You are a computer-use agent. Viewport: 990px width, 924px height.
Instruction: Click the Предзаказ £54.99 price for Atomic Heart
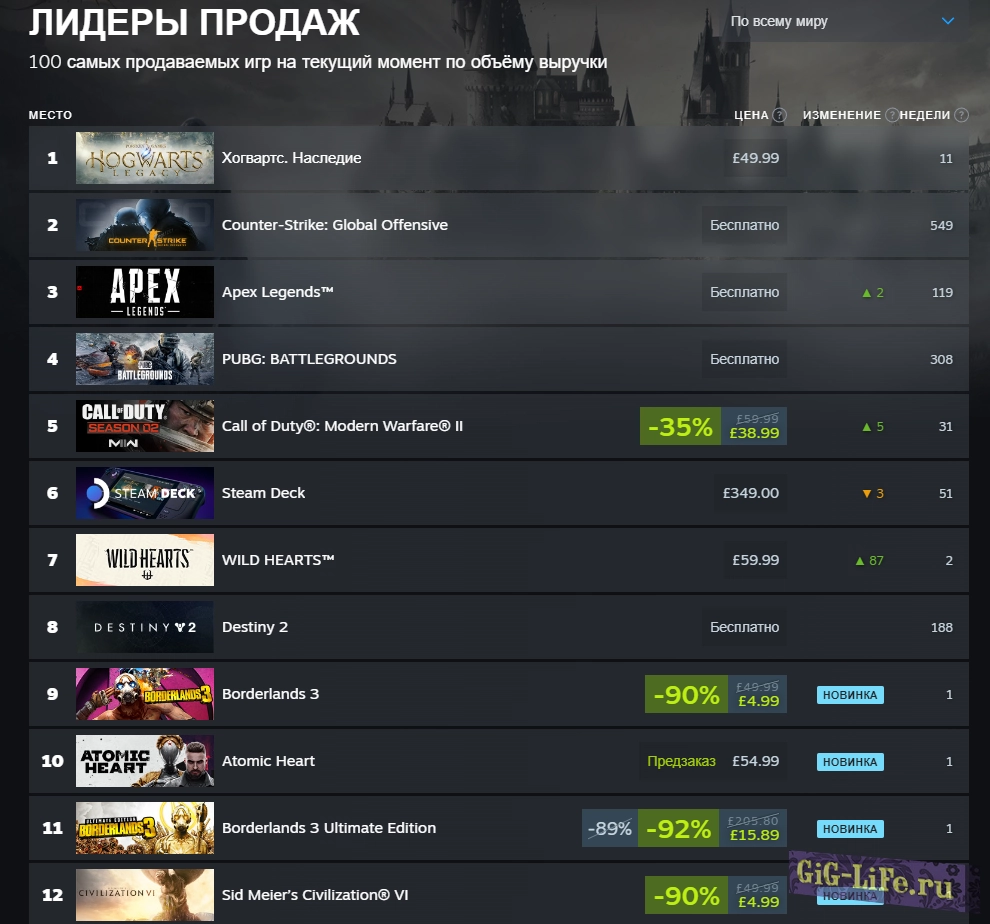(x=713, y=761)
